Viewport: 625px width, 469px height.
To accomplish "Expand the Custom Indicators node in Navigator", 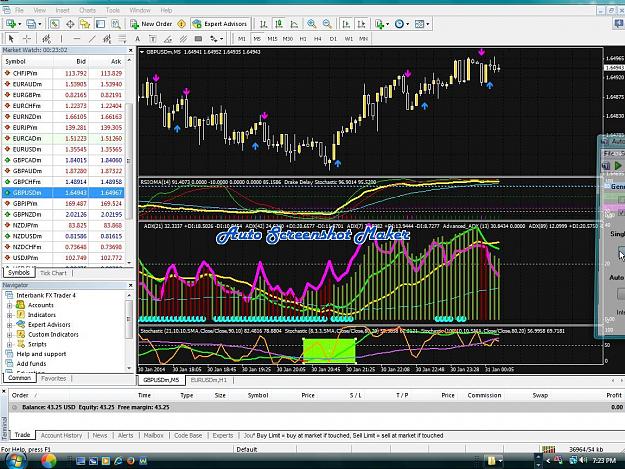I will click(x=10, y=335).
